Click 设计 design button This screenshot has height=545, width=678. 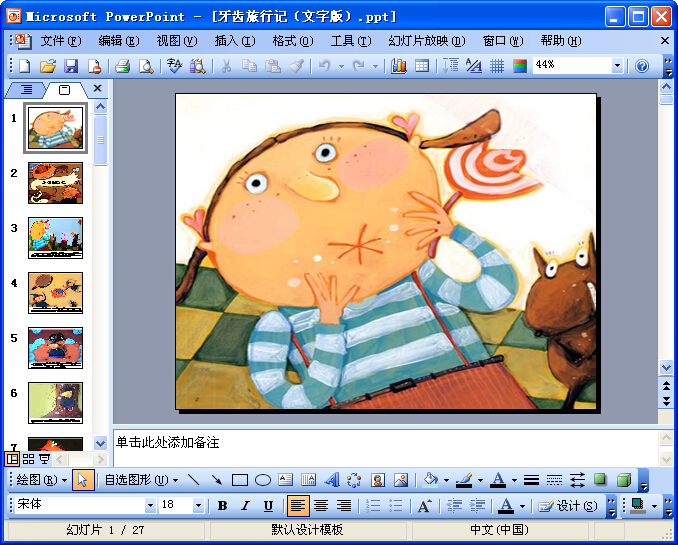[568, 505]
